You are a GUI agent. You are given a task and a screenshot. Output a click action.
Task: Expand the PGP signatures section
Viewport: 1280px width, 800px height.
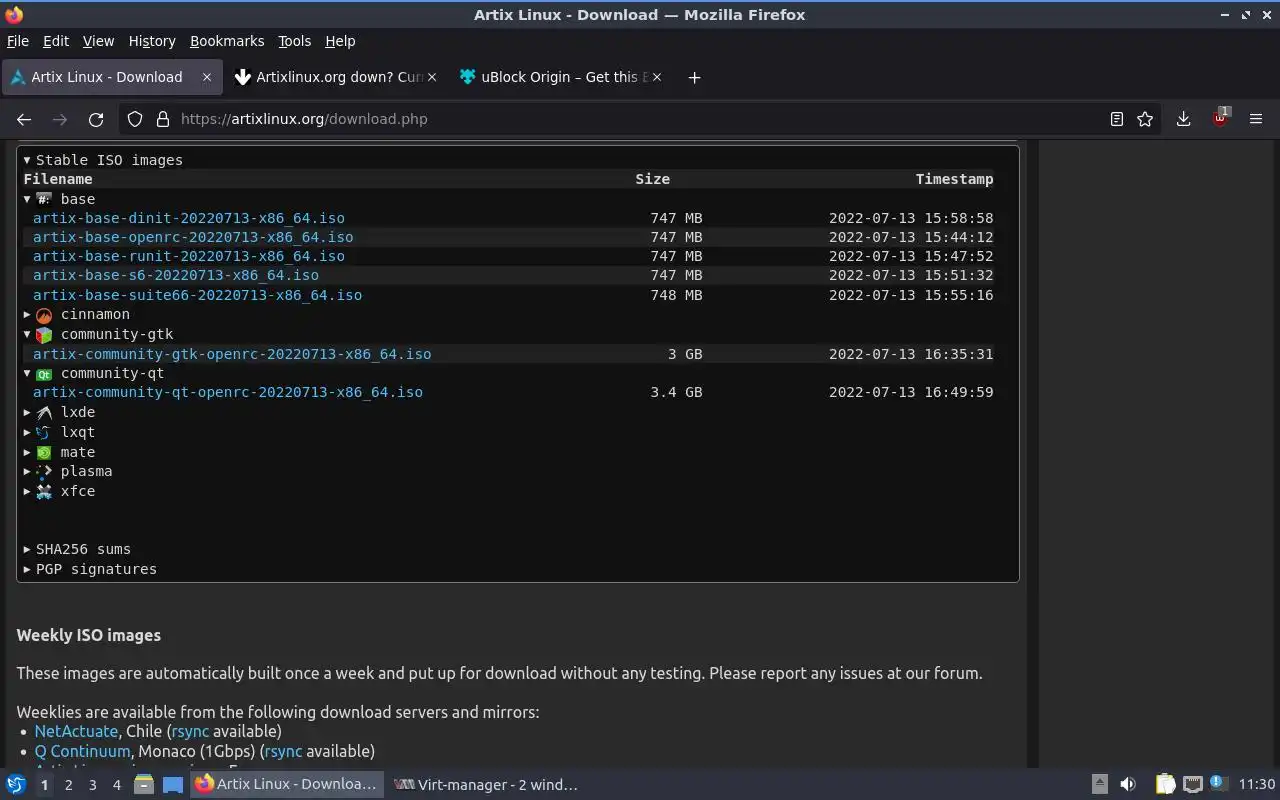90,569
